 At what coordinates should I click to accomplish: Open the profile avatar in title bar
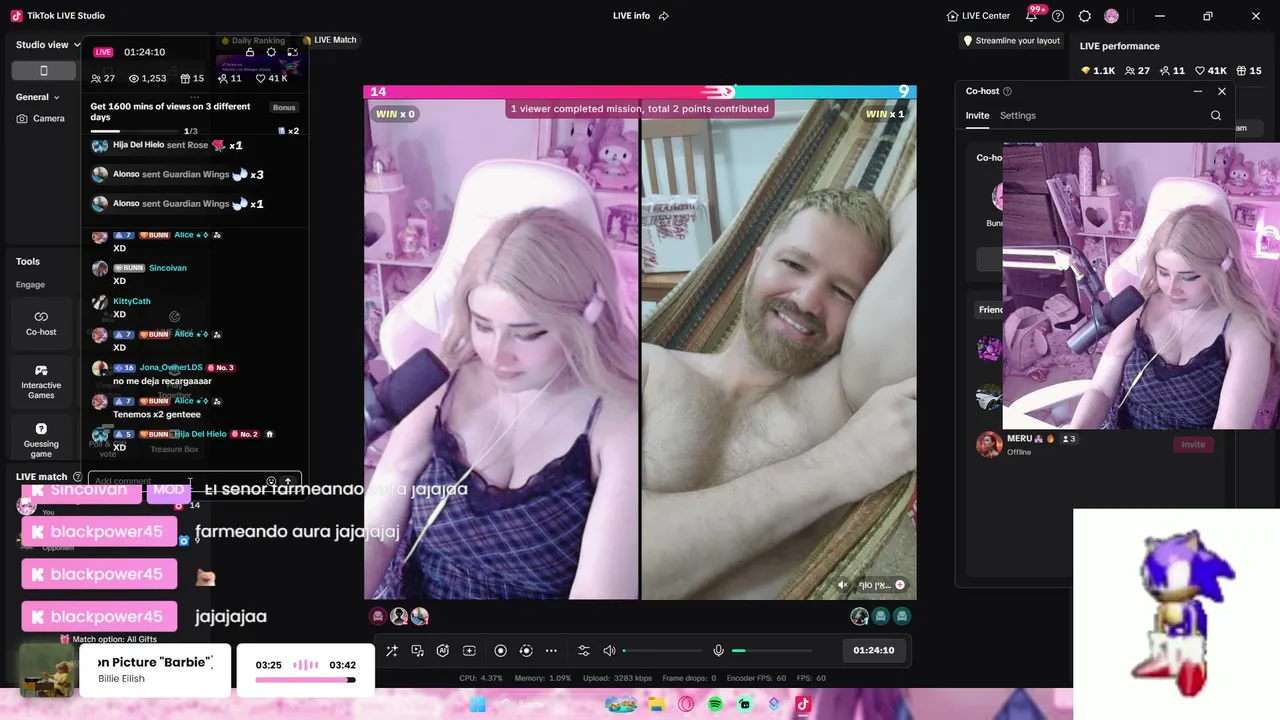(x=1111, y=16)
